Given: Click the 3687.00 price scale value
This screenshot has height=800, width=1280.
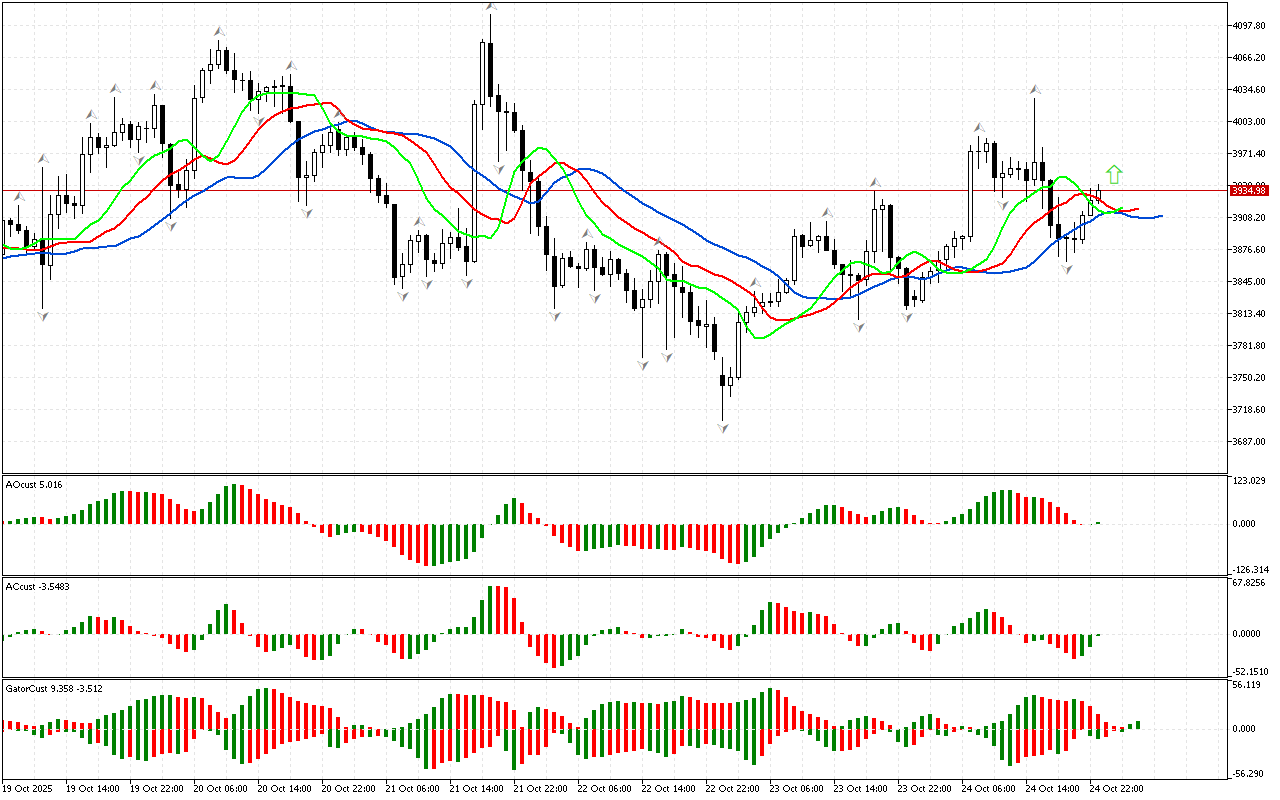Looking at the screenshot, I should (x=1250, y=441).
